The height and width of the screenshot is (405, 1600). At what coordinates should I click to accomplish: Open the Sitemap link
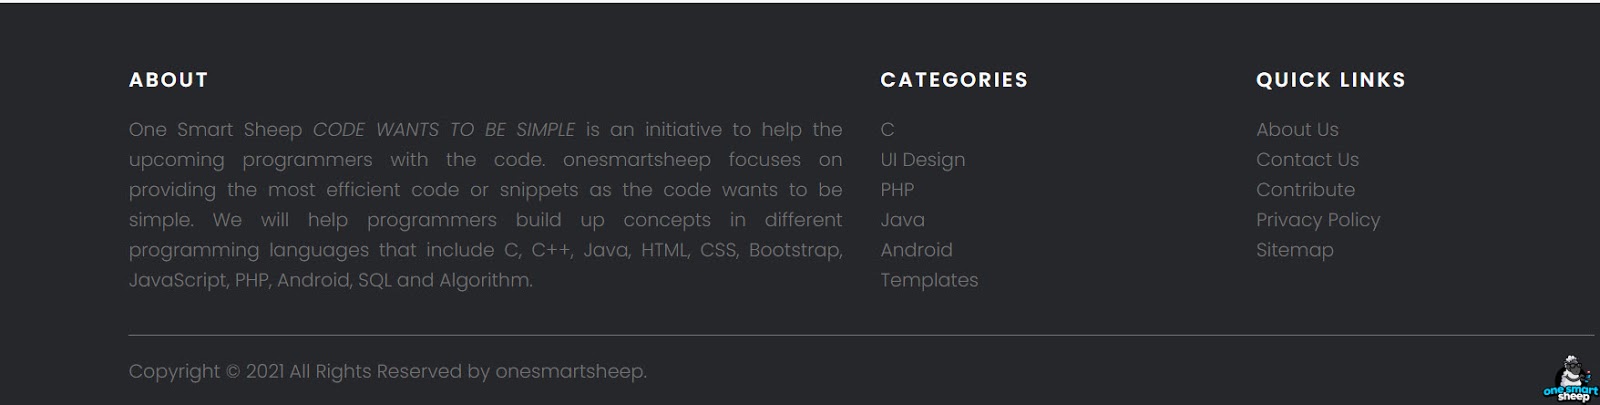[1295, 250]
